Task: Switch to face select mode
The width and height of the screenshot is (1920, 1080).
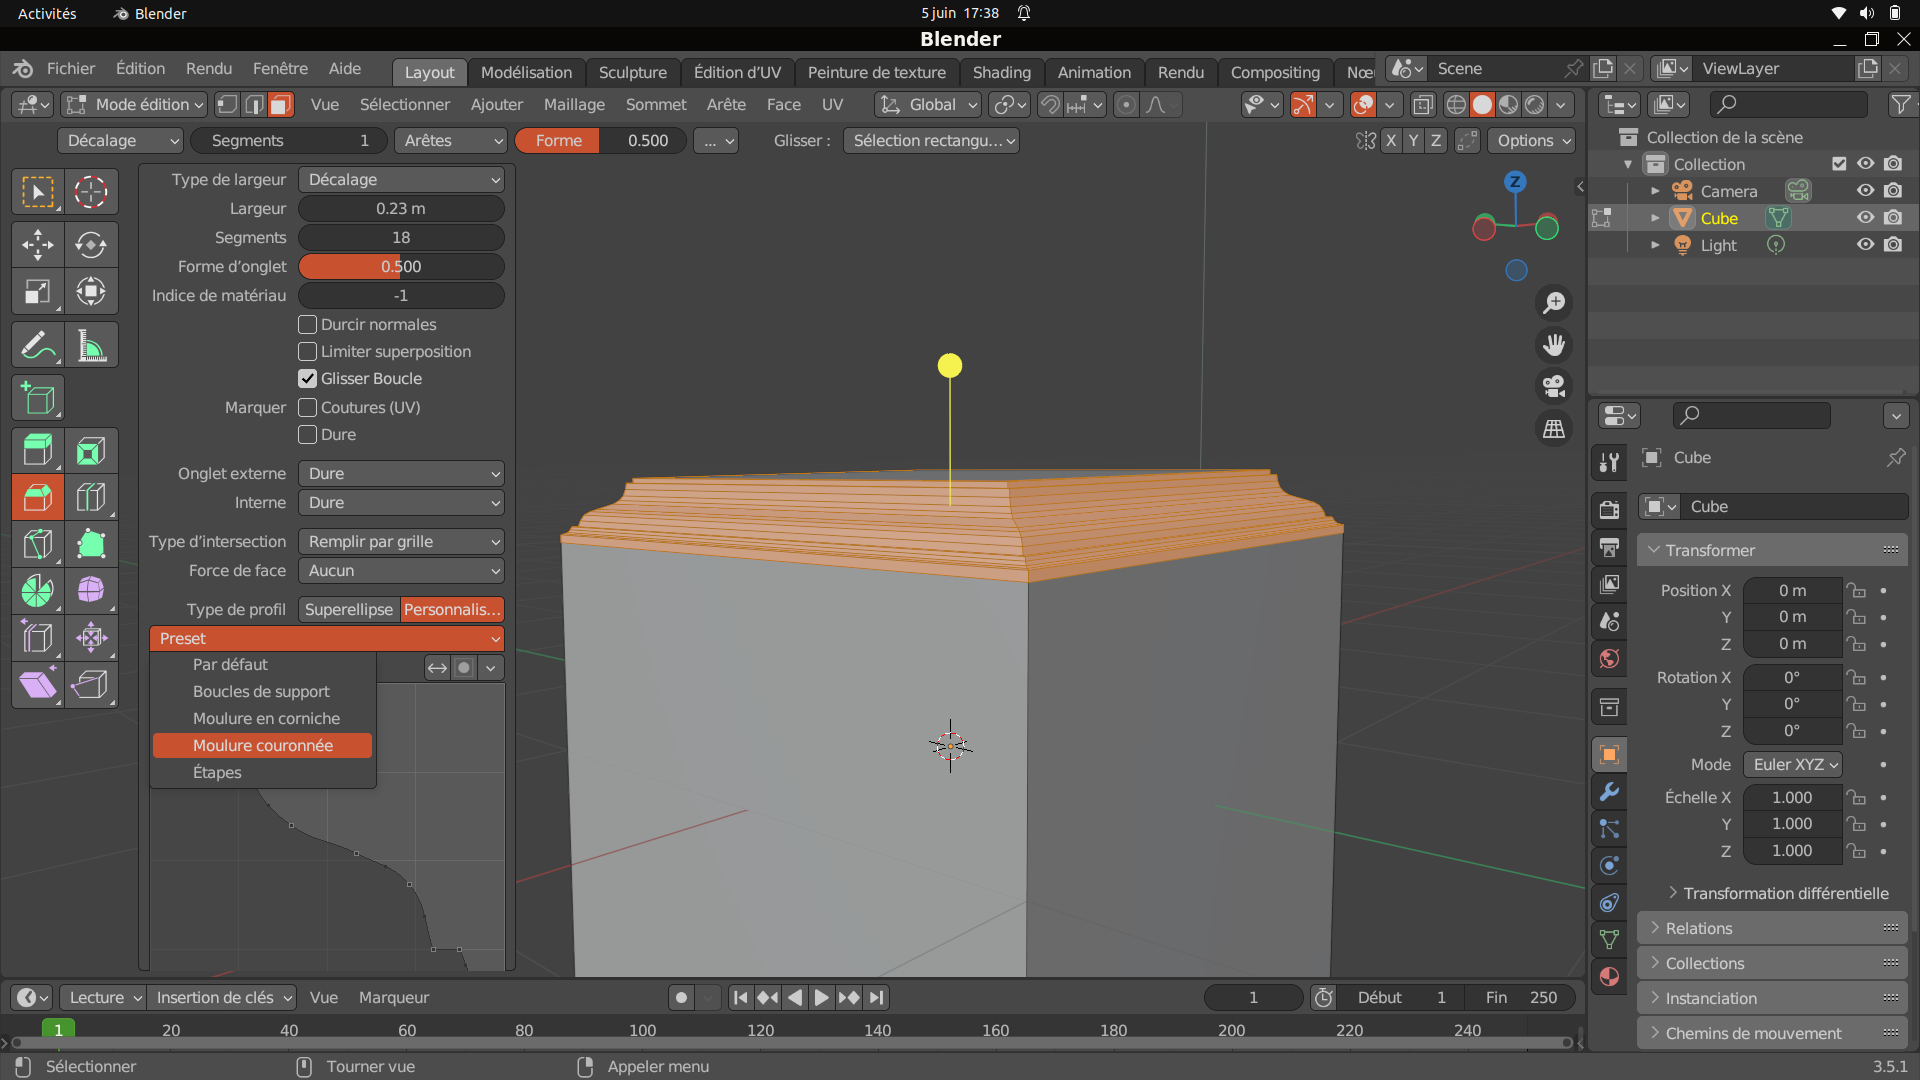Action: click(281, 105)
